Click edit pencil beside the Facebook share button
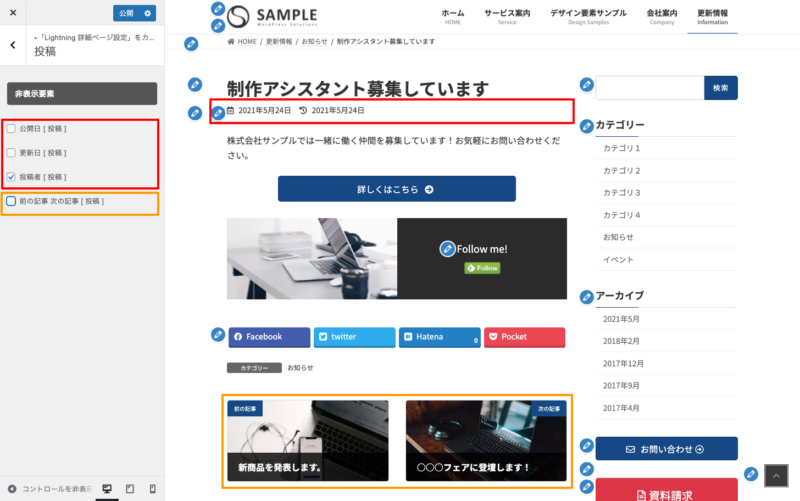 point(218,334)
